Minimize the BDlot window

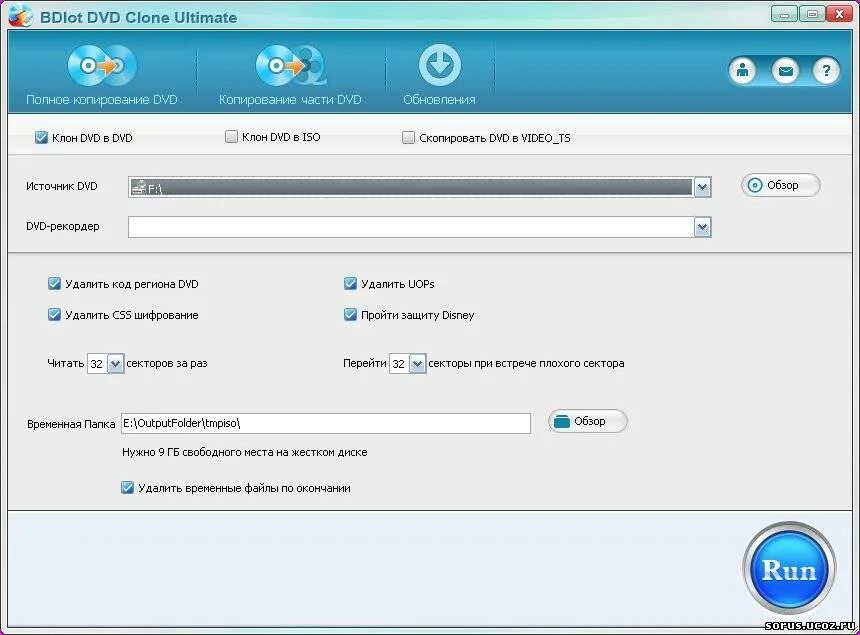(784, 14)
